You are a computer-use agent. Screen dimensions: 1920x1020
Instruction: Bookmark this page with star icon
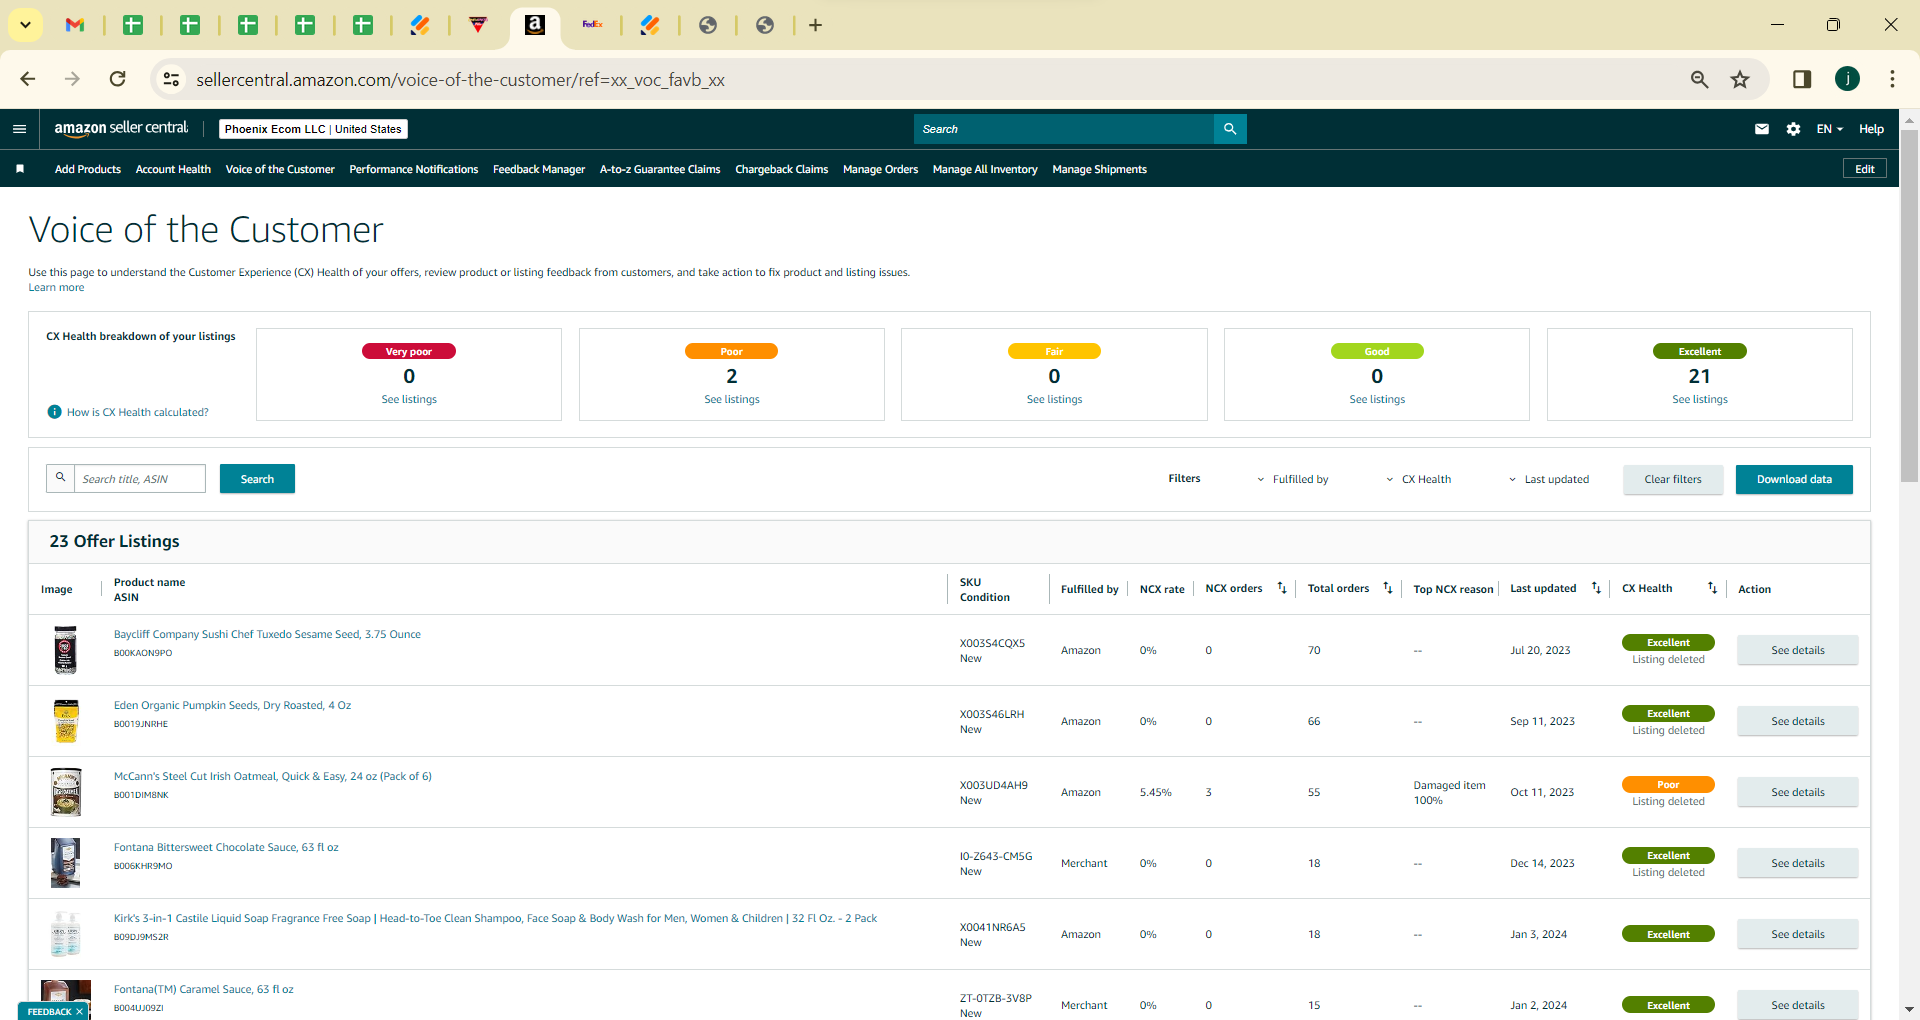[x=1740, y=79]
